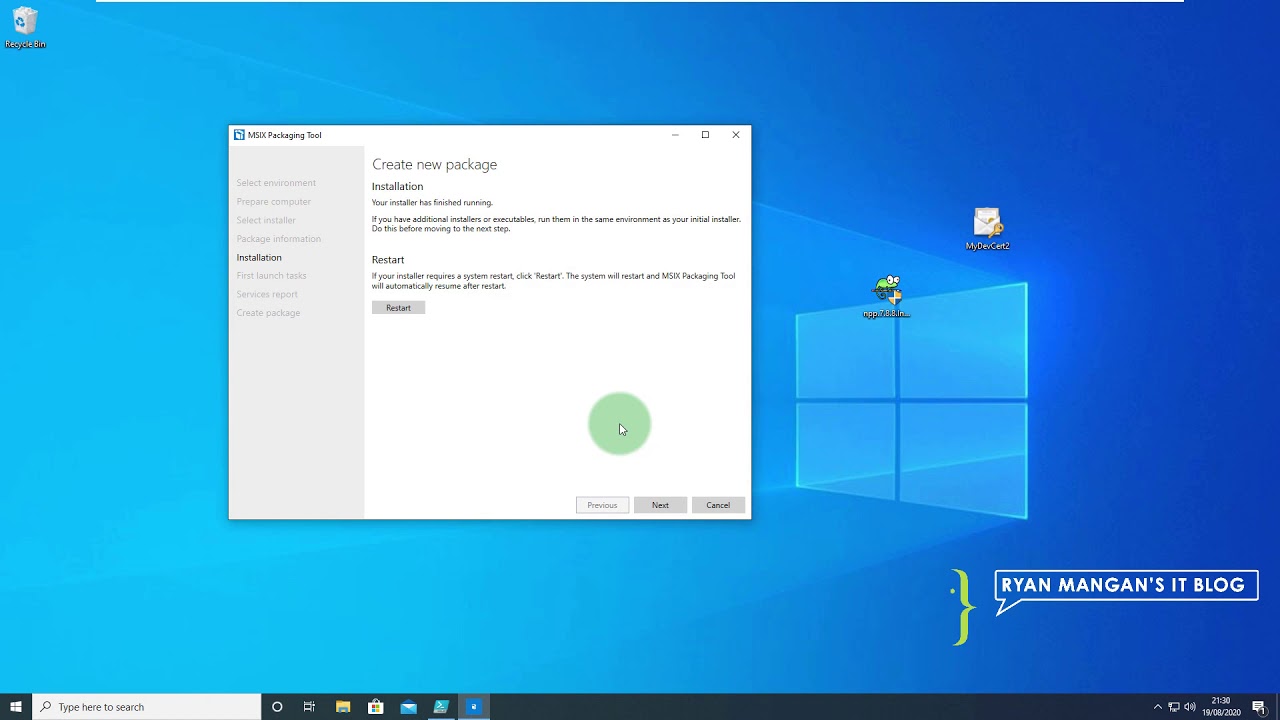Select the Services report step
Image resolution: width=1280 pixels, height=720 pixels.
coord(267,294)
